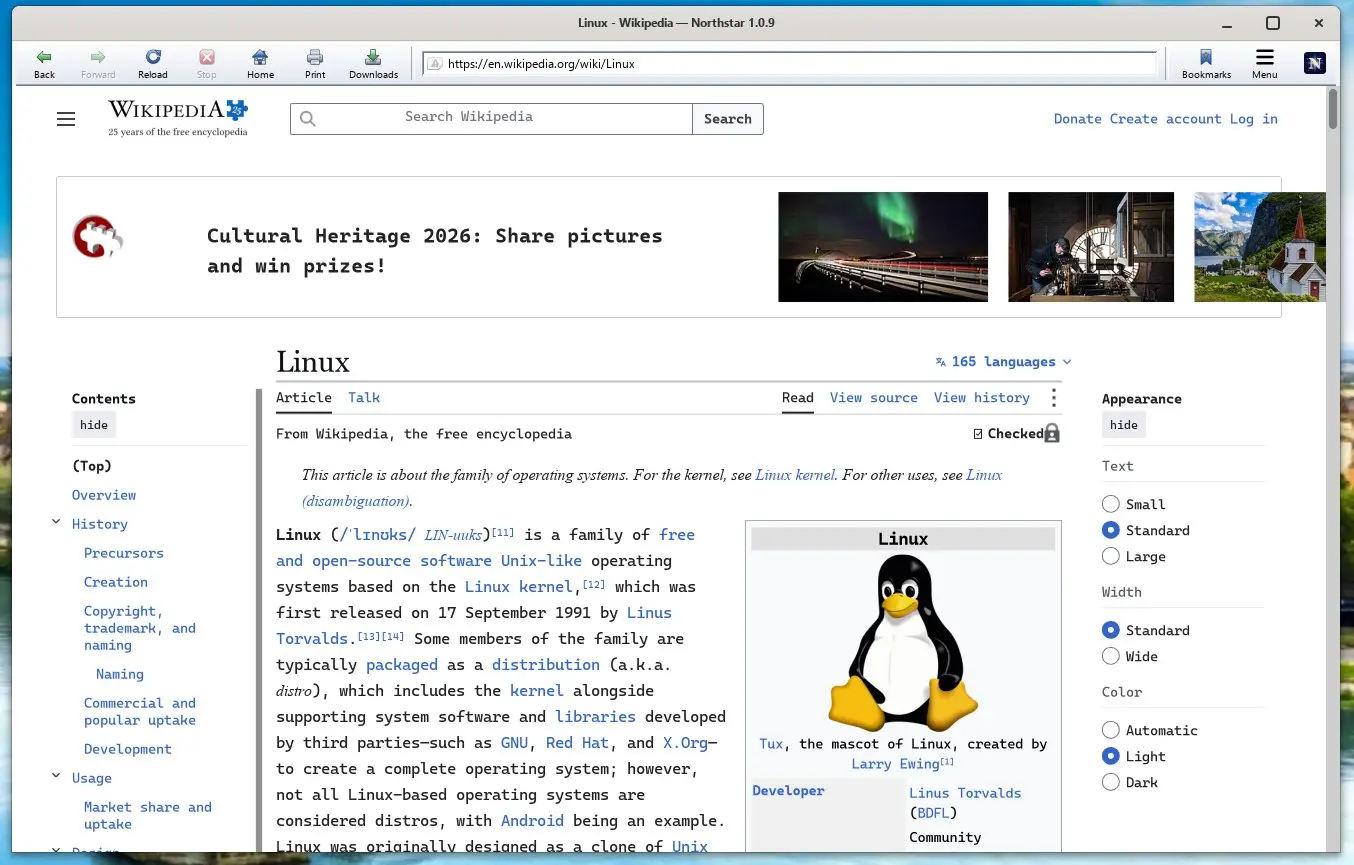
Task: Select Automatic color mode
Action: (x=1111, y=730)
